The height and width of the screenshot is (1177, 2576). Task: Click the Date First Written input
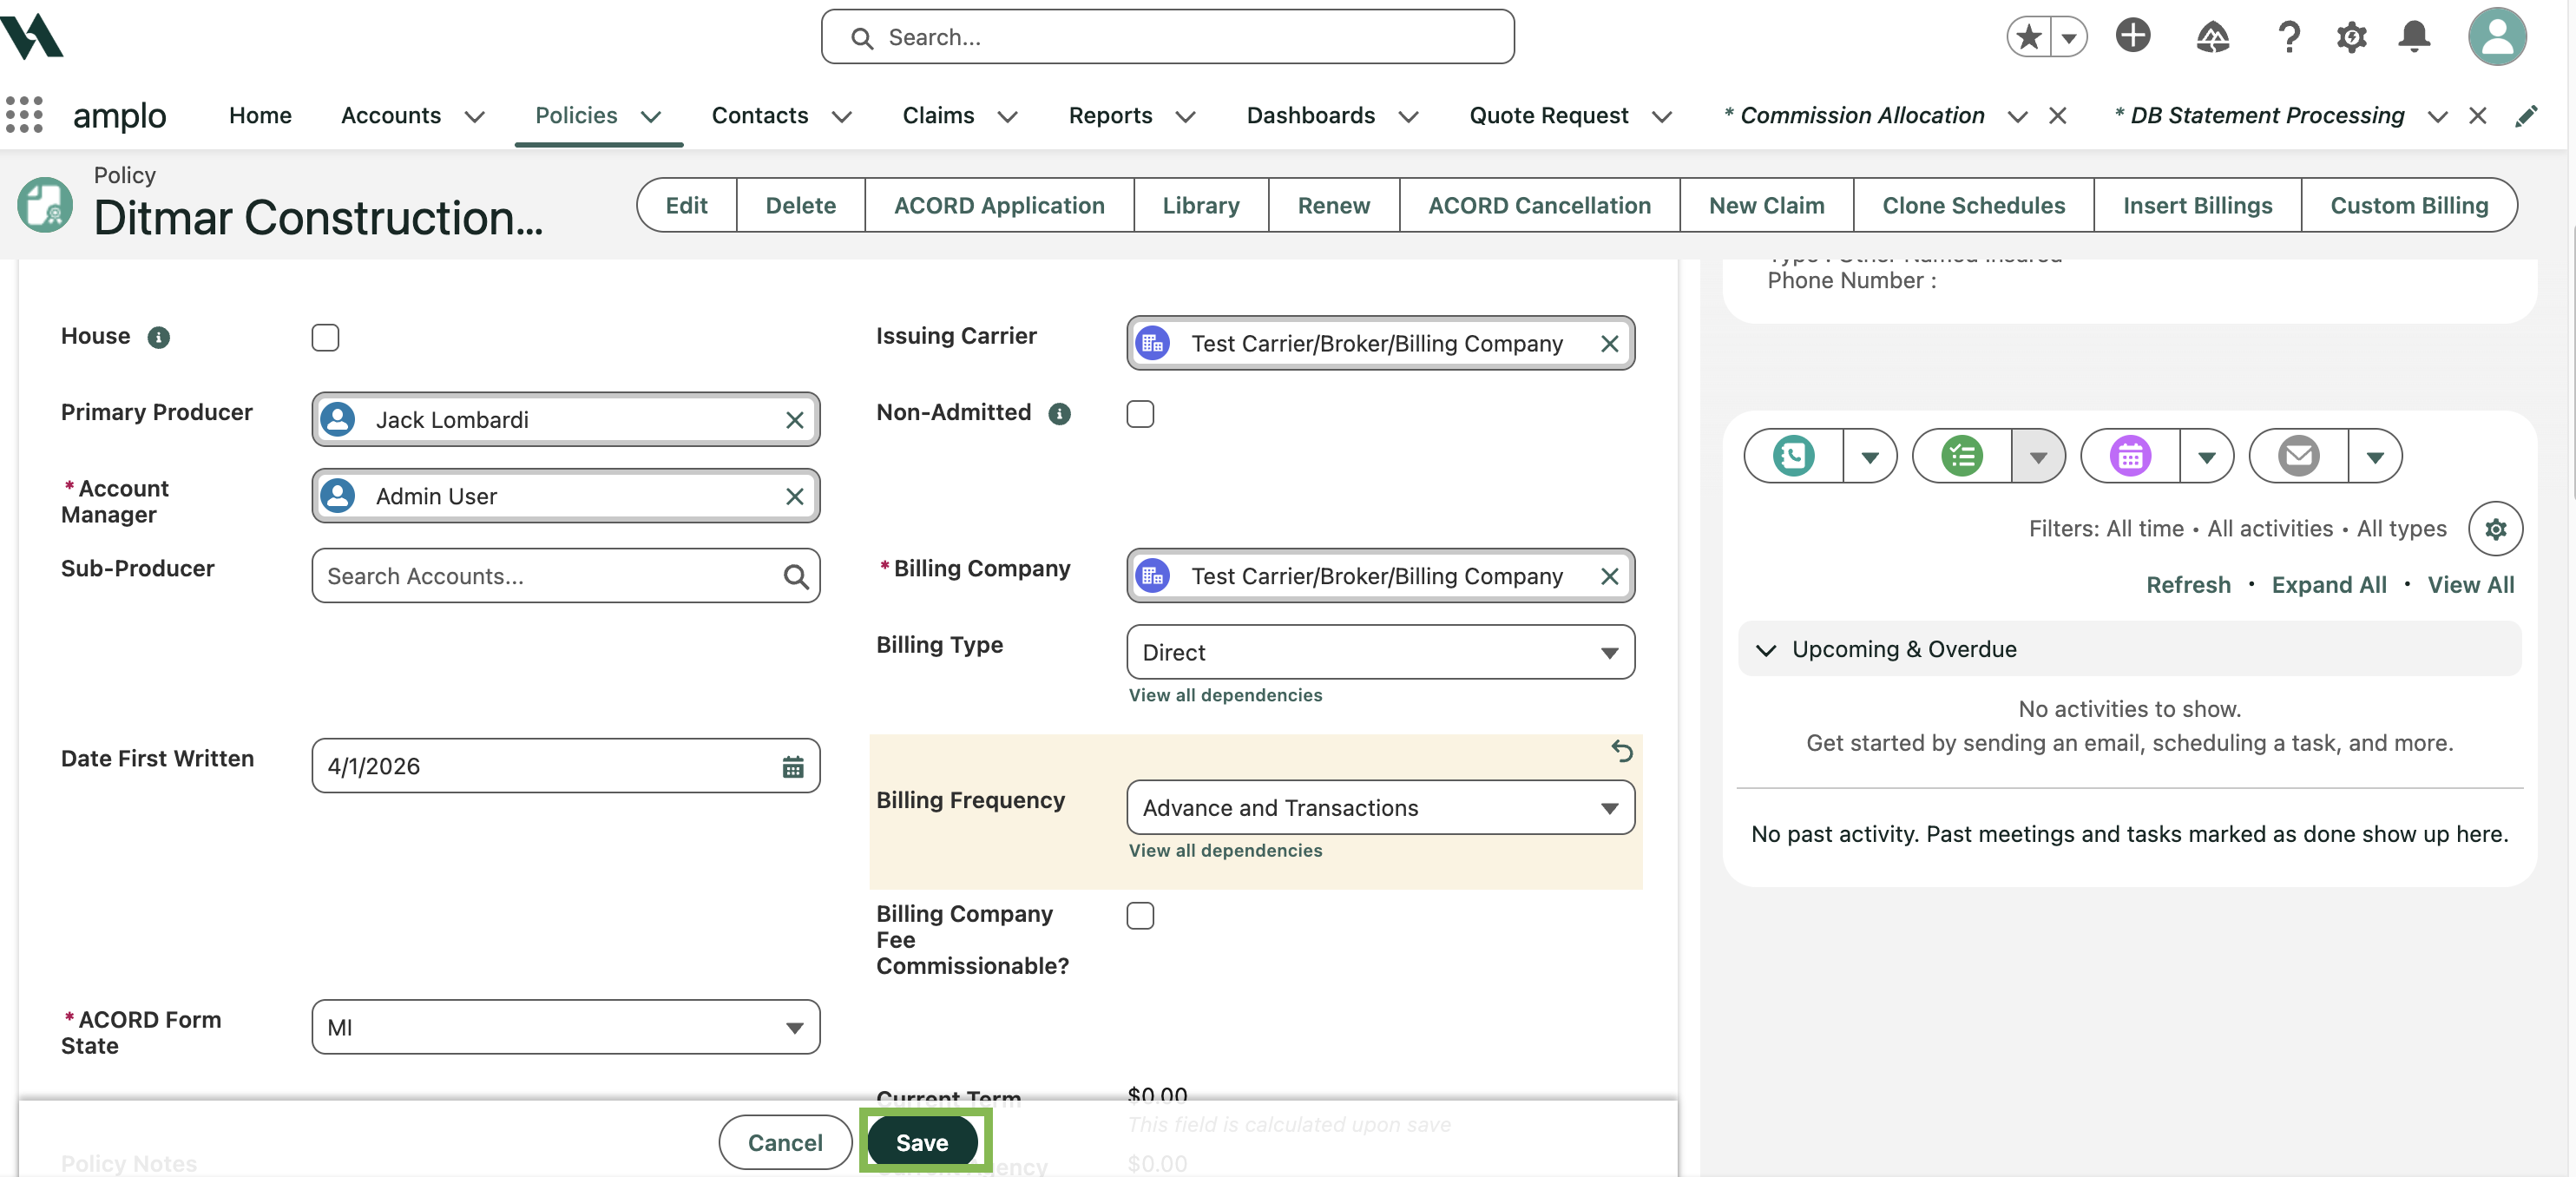point(565,766)
